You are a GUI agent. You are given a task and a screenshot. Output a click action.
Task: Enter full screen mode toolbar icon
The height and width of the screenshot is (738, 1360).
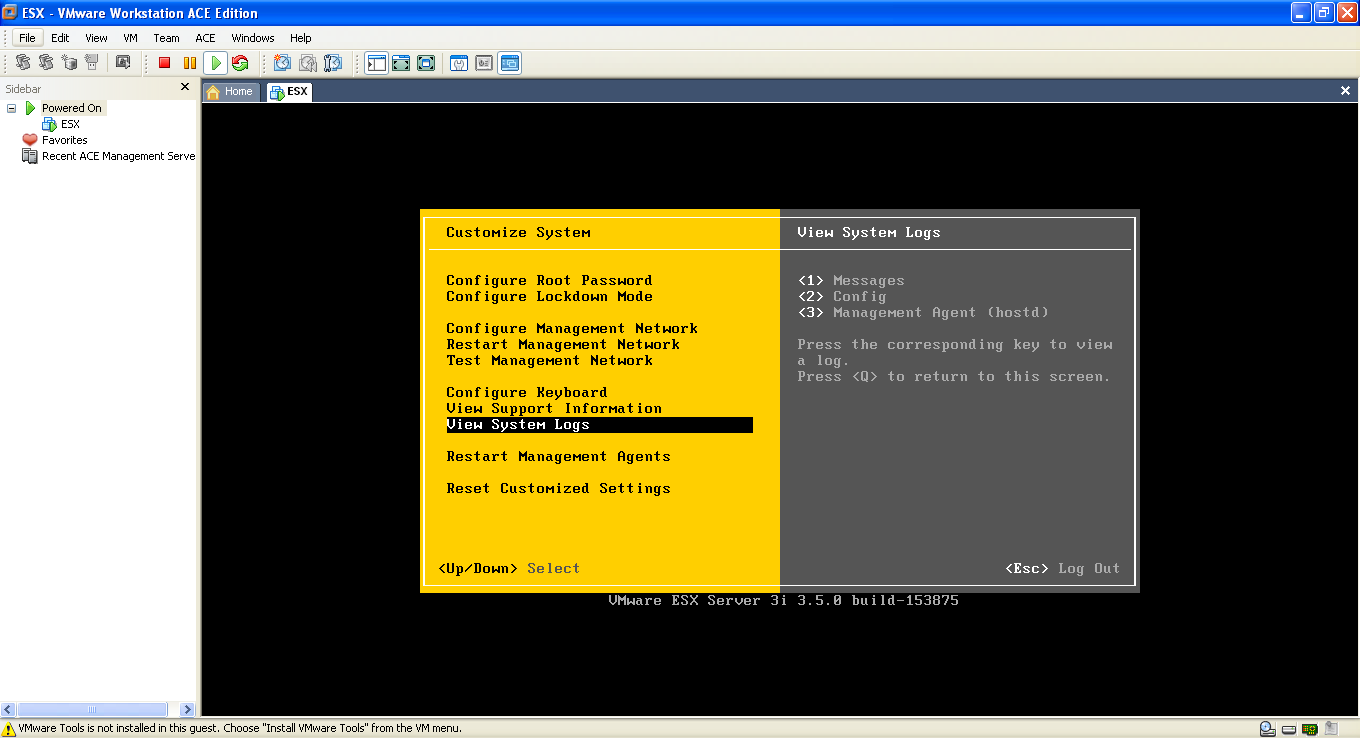[x=426, y=63]
